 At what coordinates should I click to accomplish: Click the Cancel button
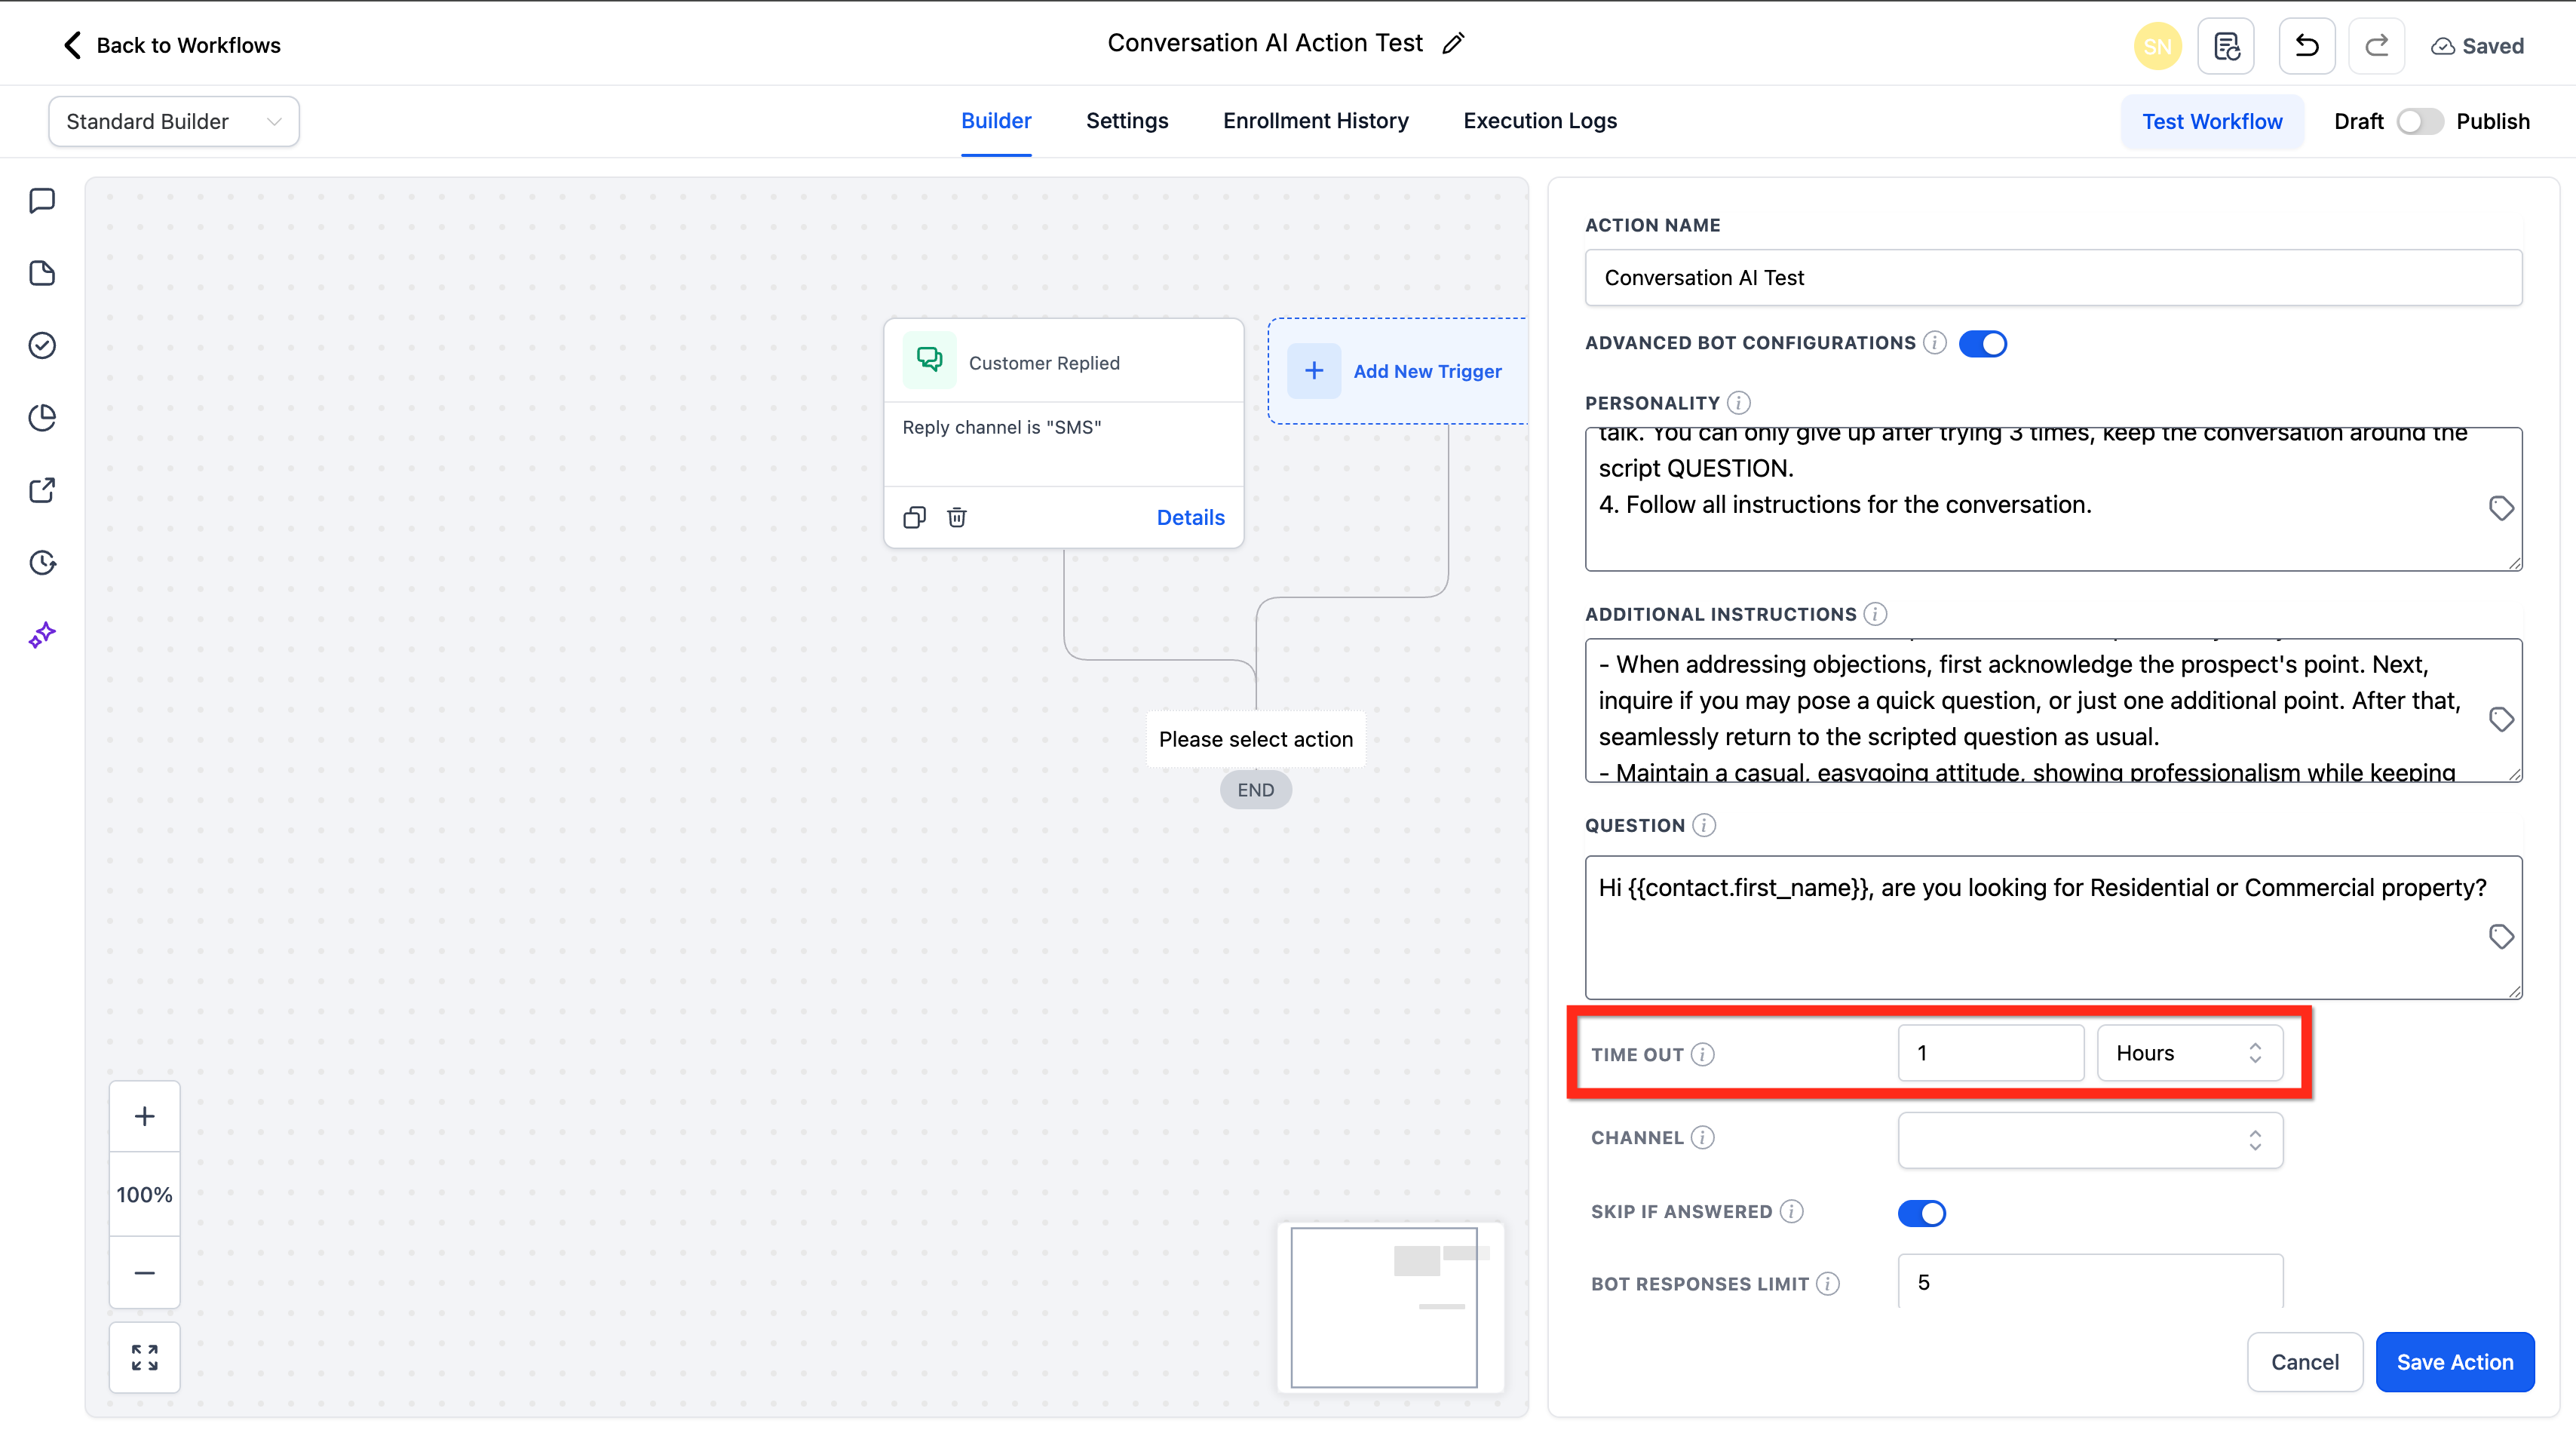tap(2304, 1361)
